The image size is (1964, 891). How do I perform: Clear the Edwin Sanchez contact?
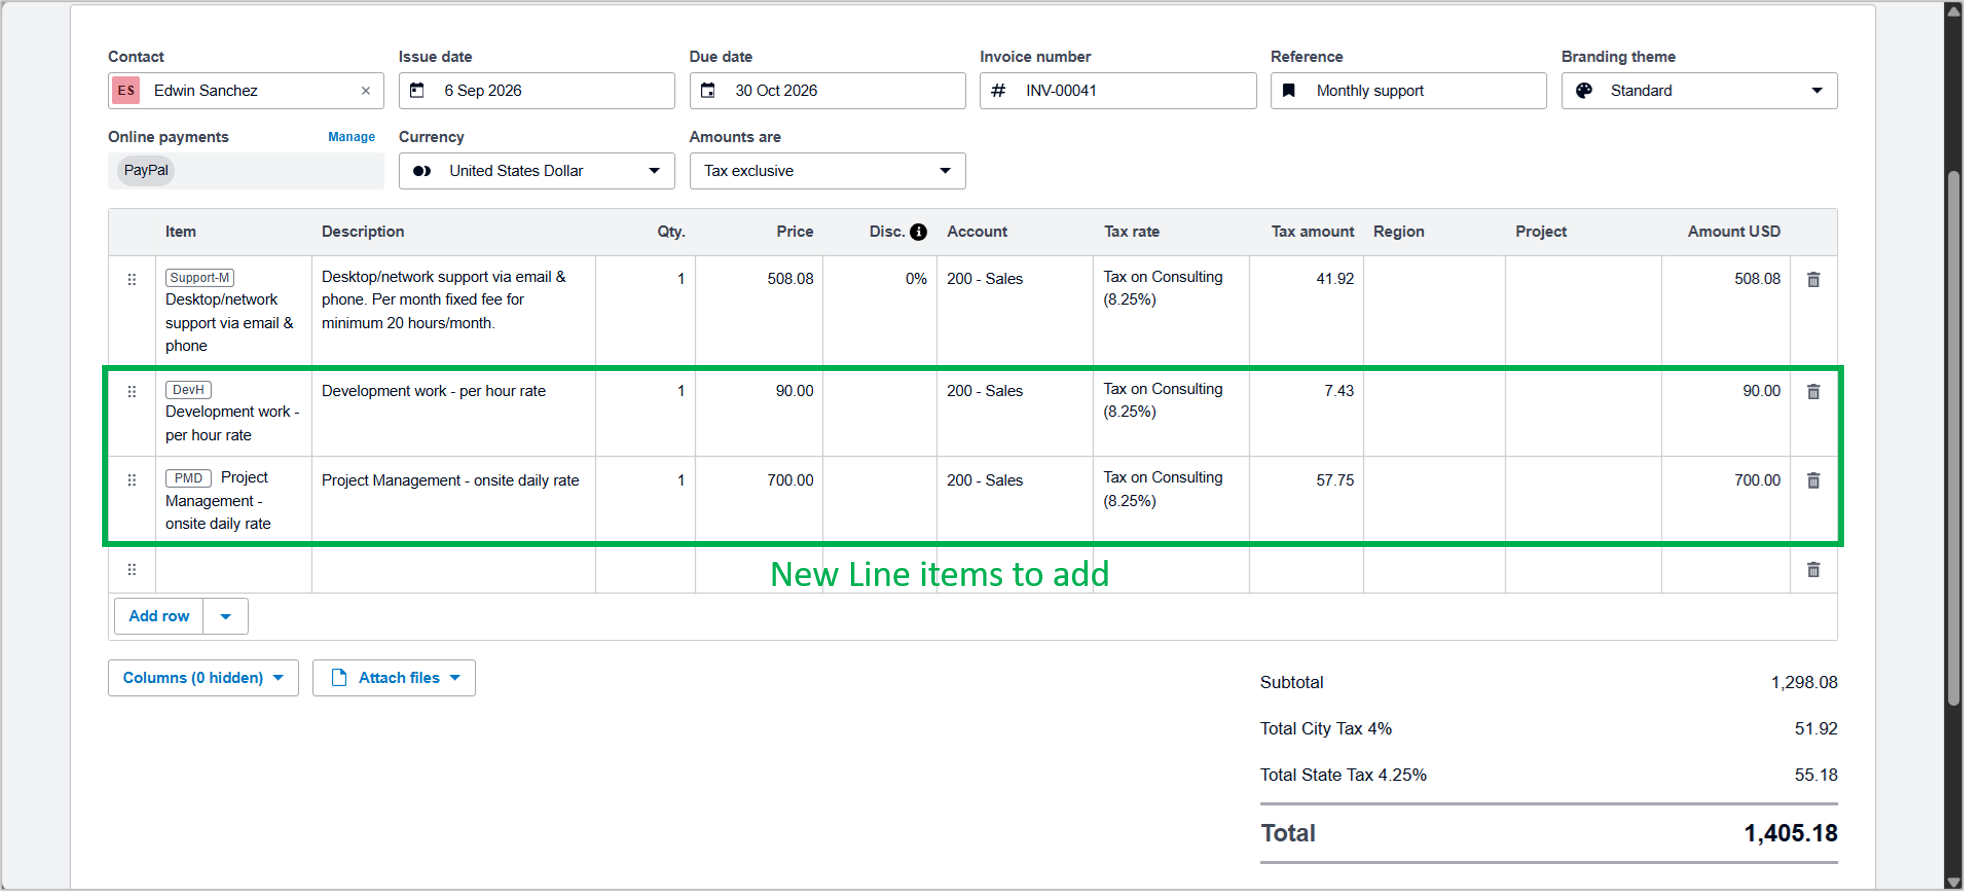pos(366,91)
